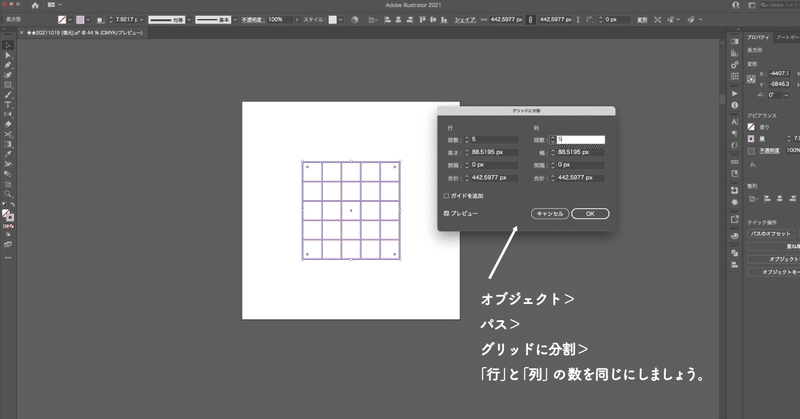The image size is (800, 419).
Task: Select the Paintbrush tool
Action: (x=8, y=94)
